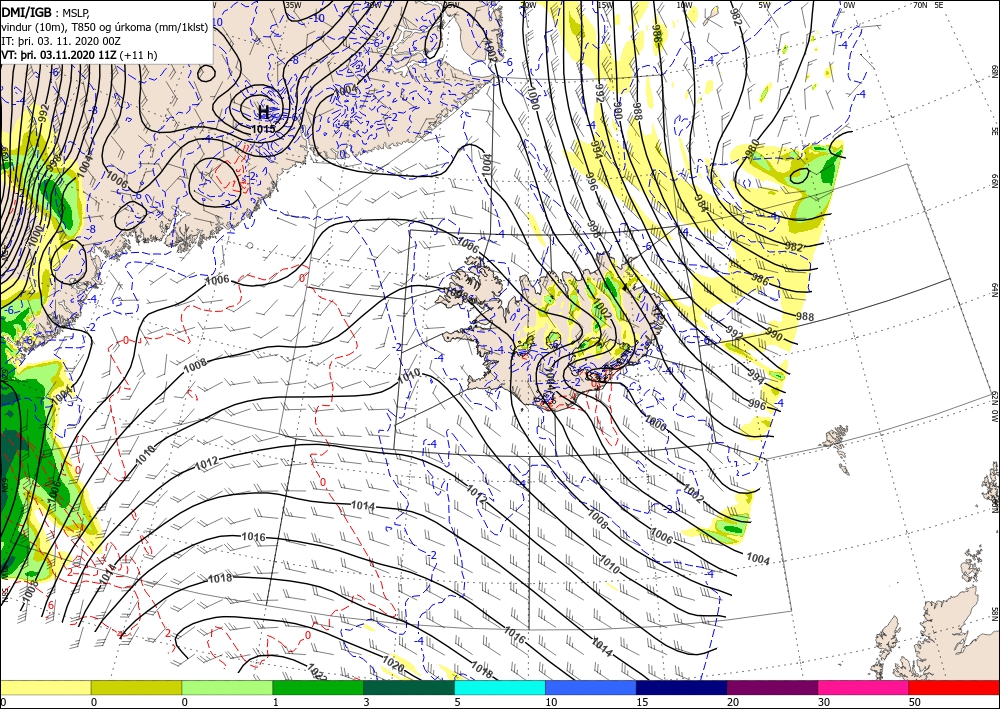Viewport: 1000px width, 709px height.
Task: Pick the blue 10 mm legend swatch
Action: point(591,687)
